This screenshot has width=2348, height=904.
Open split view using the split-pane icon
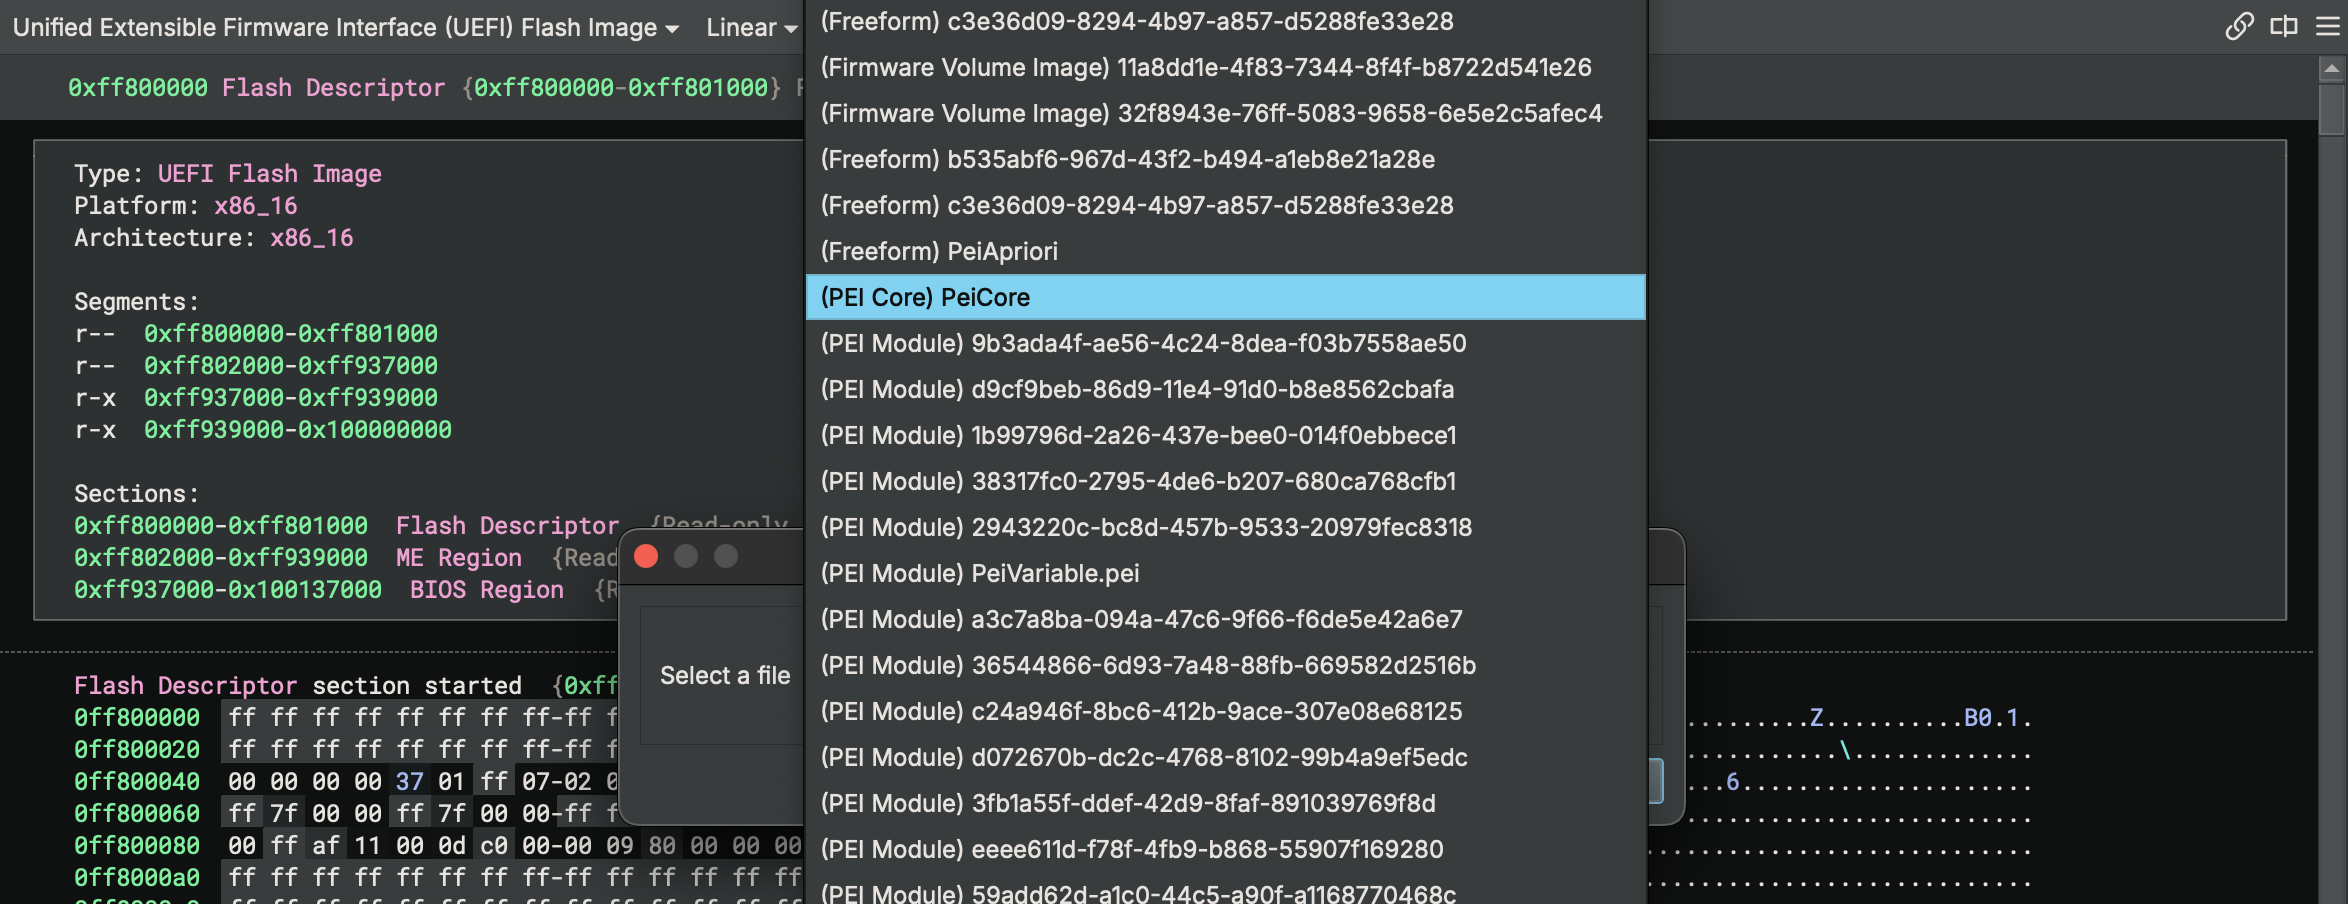pyautogui.click(x=2285, y=27)
